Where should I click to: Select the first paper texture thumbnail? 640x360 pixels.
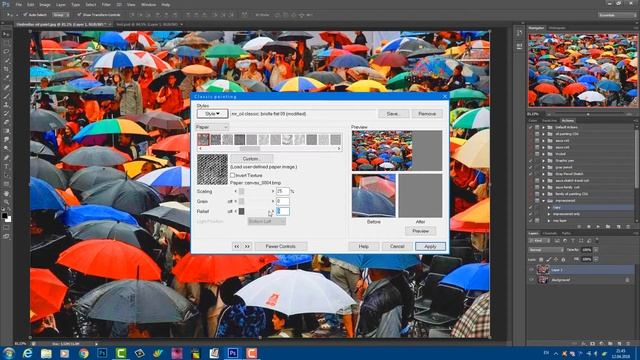(203, 140)
